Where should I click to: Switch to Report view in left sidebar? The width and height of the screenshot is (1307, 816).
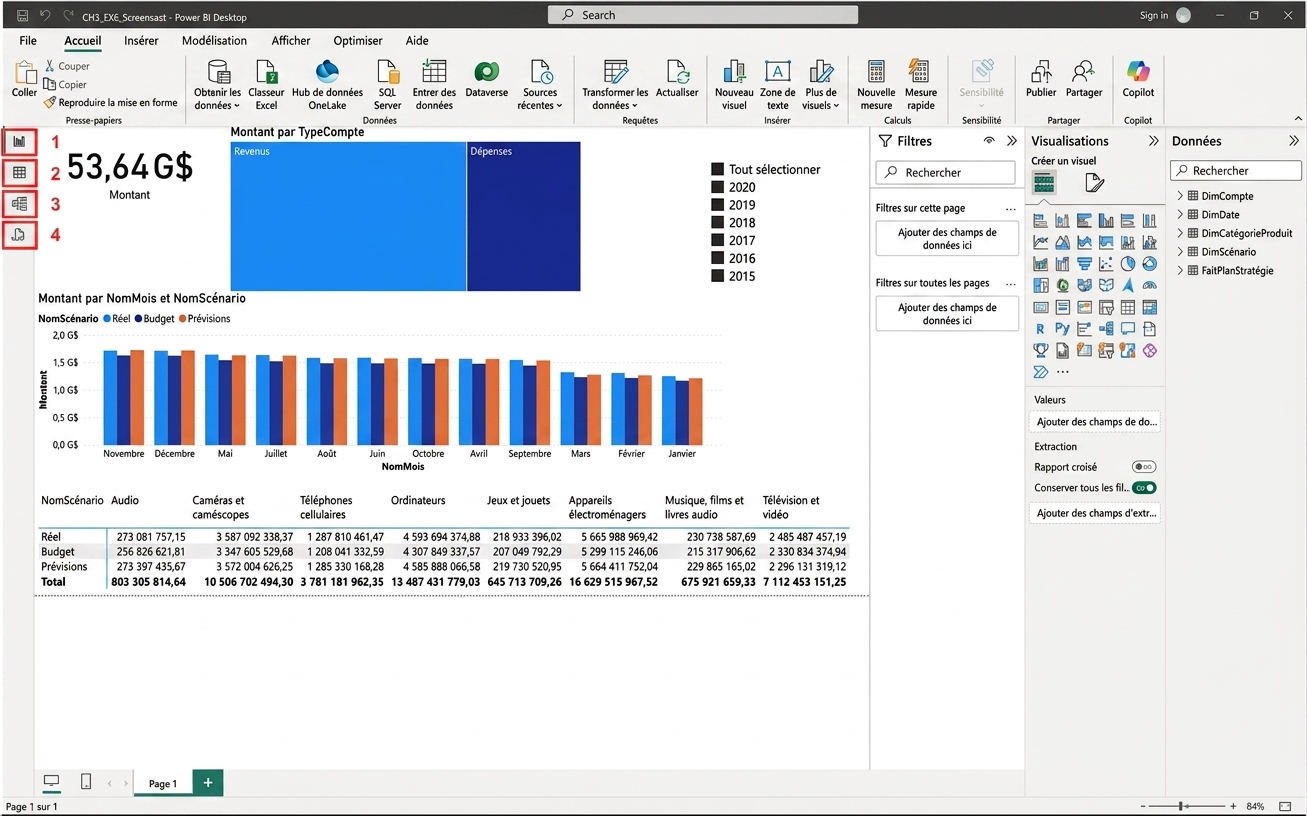tap(19, 142)
